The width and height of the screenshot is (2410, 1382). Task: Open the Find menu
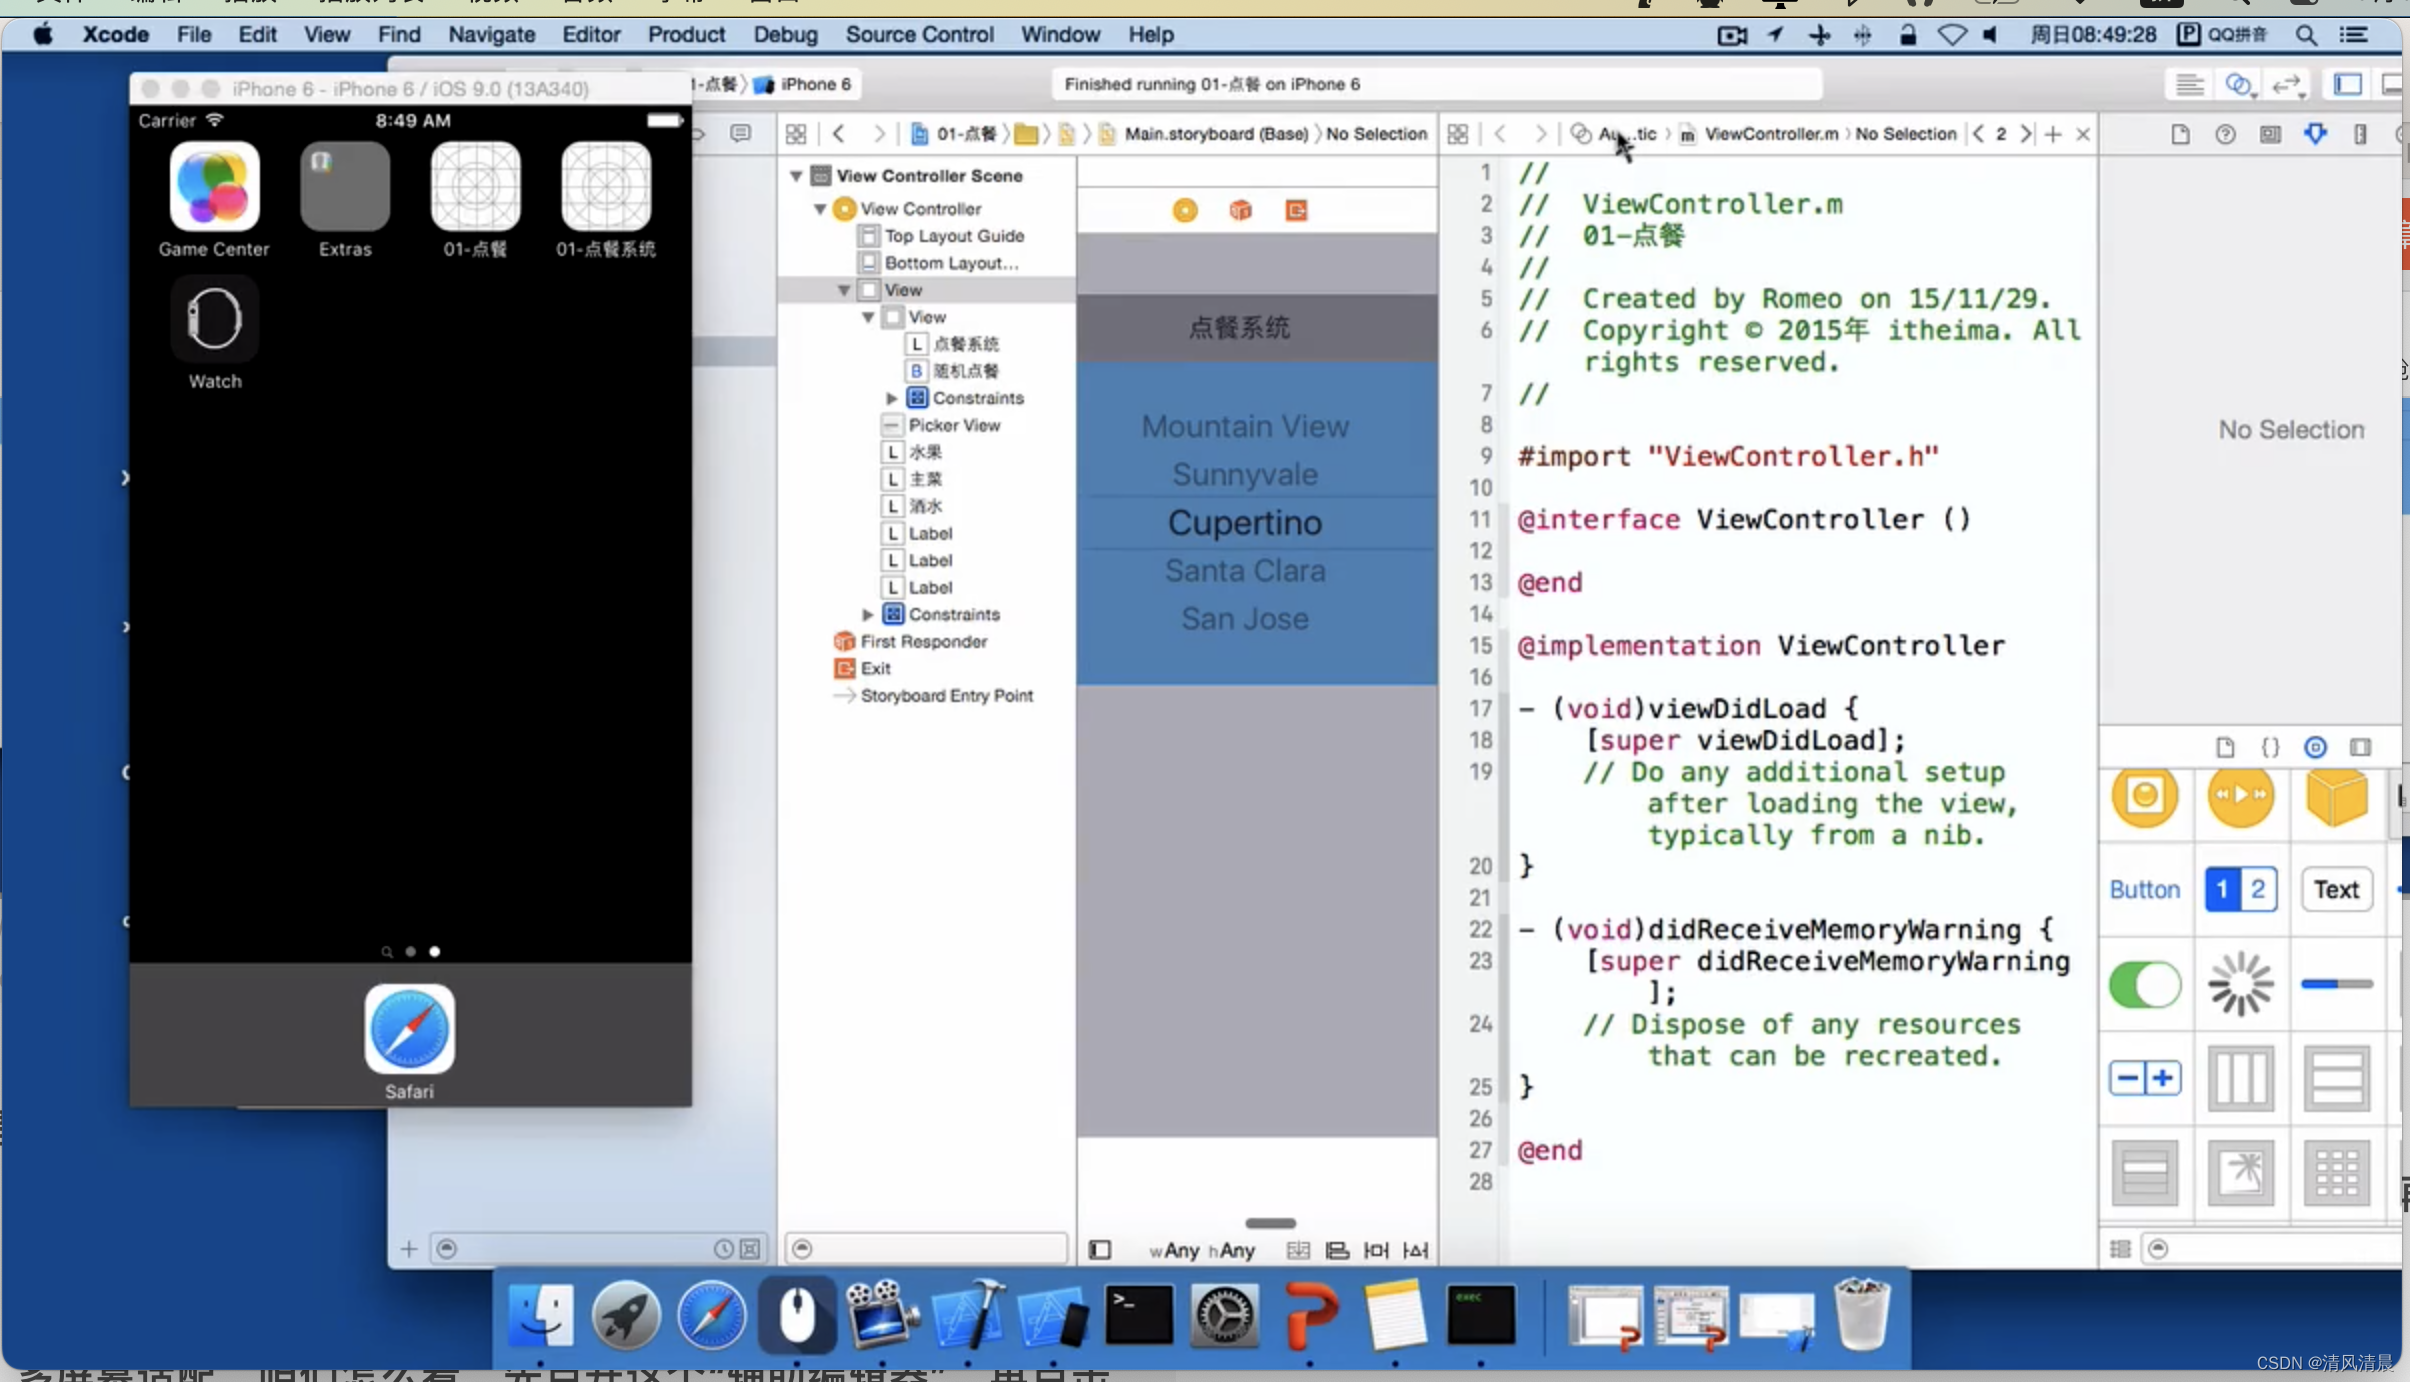pyautogui.click(x=398, y=35)
